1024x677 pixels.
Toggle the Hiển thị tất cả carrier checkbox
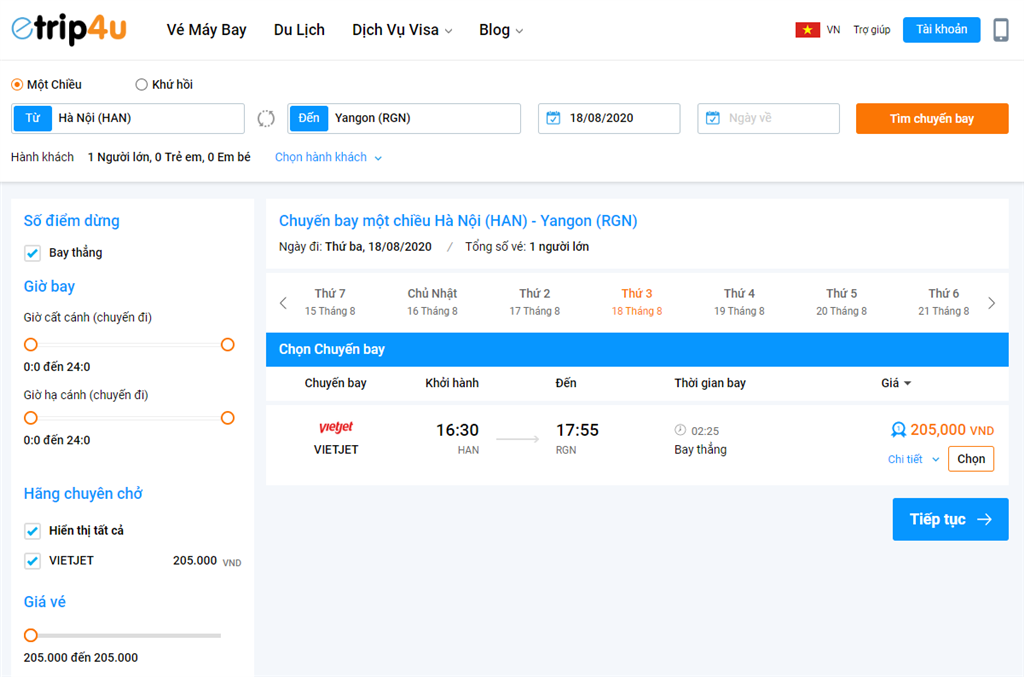point(32,530)
